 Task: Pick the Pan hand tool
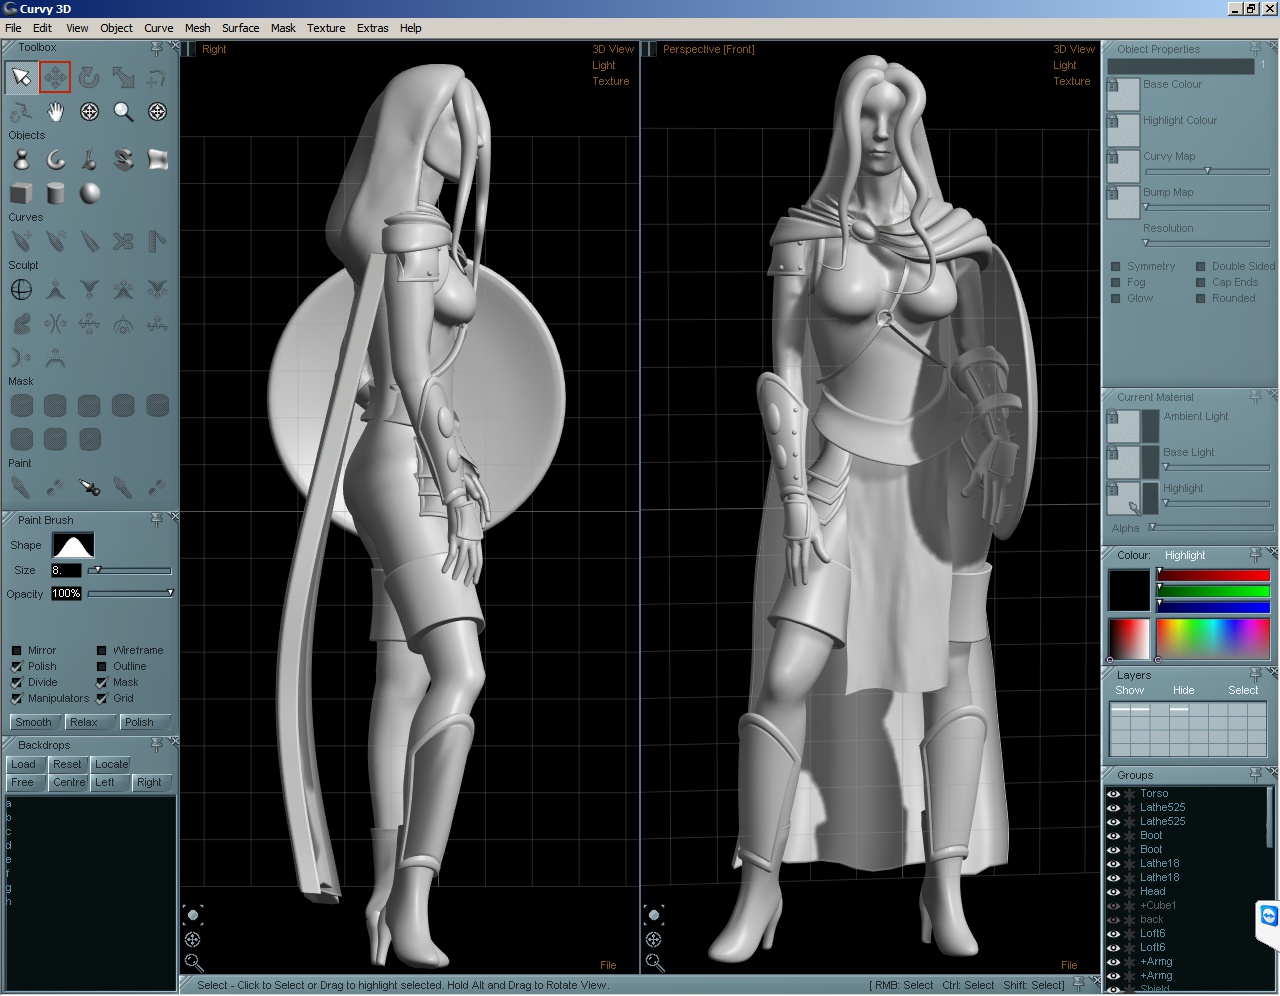pyautogui.click(x=55, y=112)
